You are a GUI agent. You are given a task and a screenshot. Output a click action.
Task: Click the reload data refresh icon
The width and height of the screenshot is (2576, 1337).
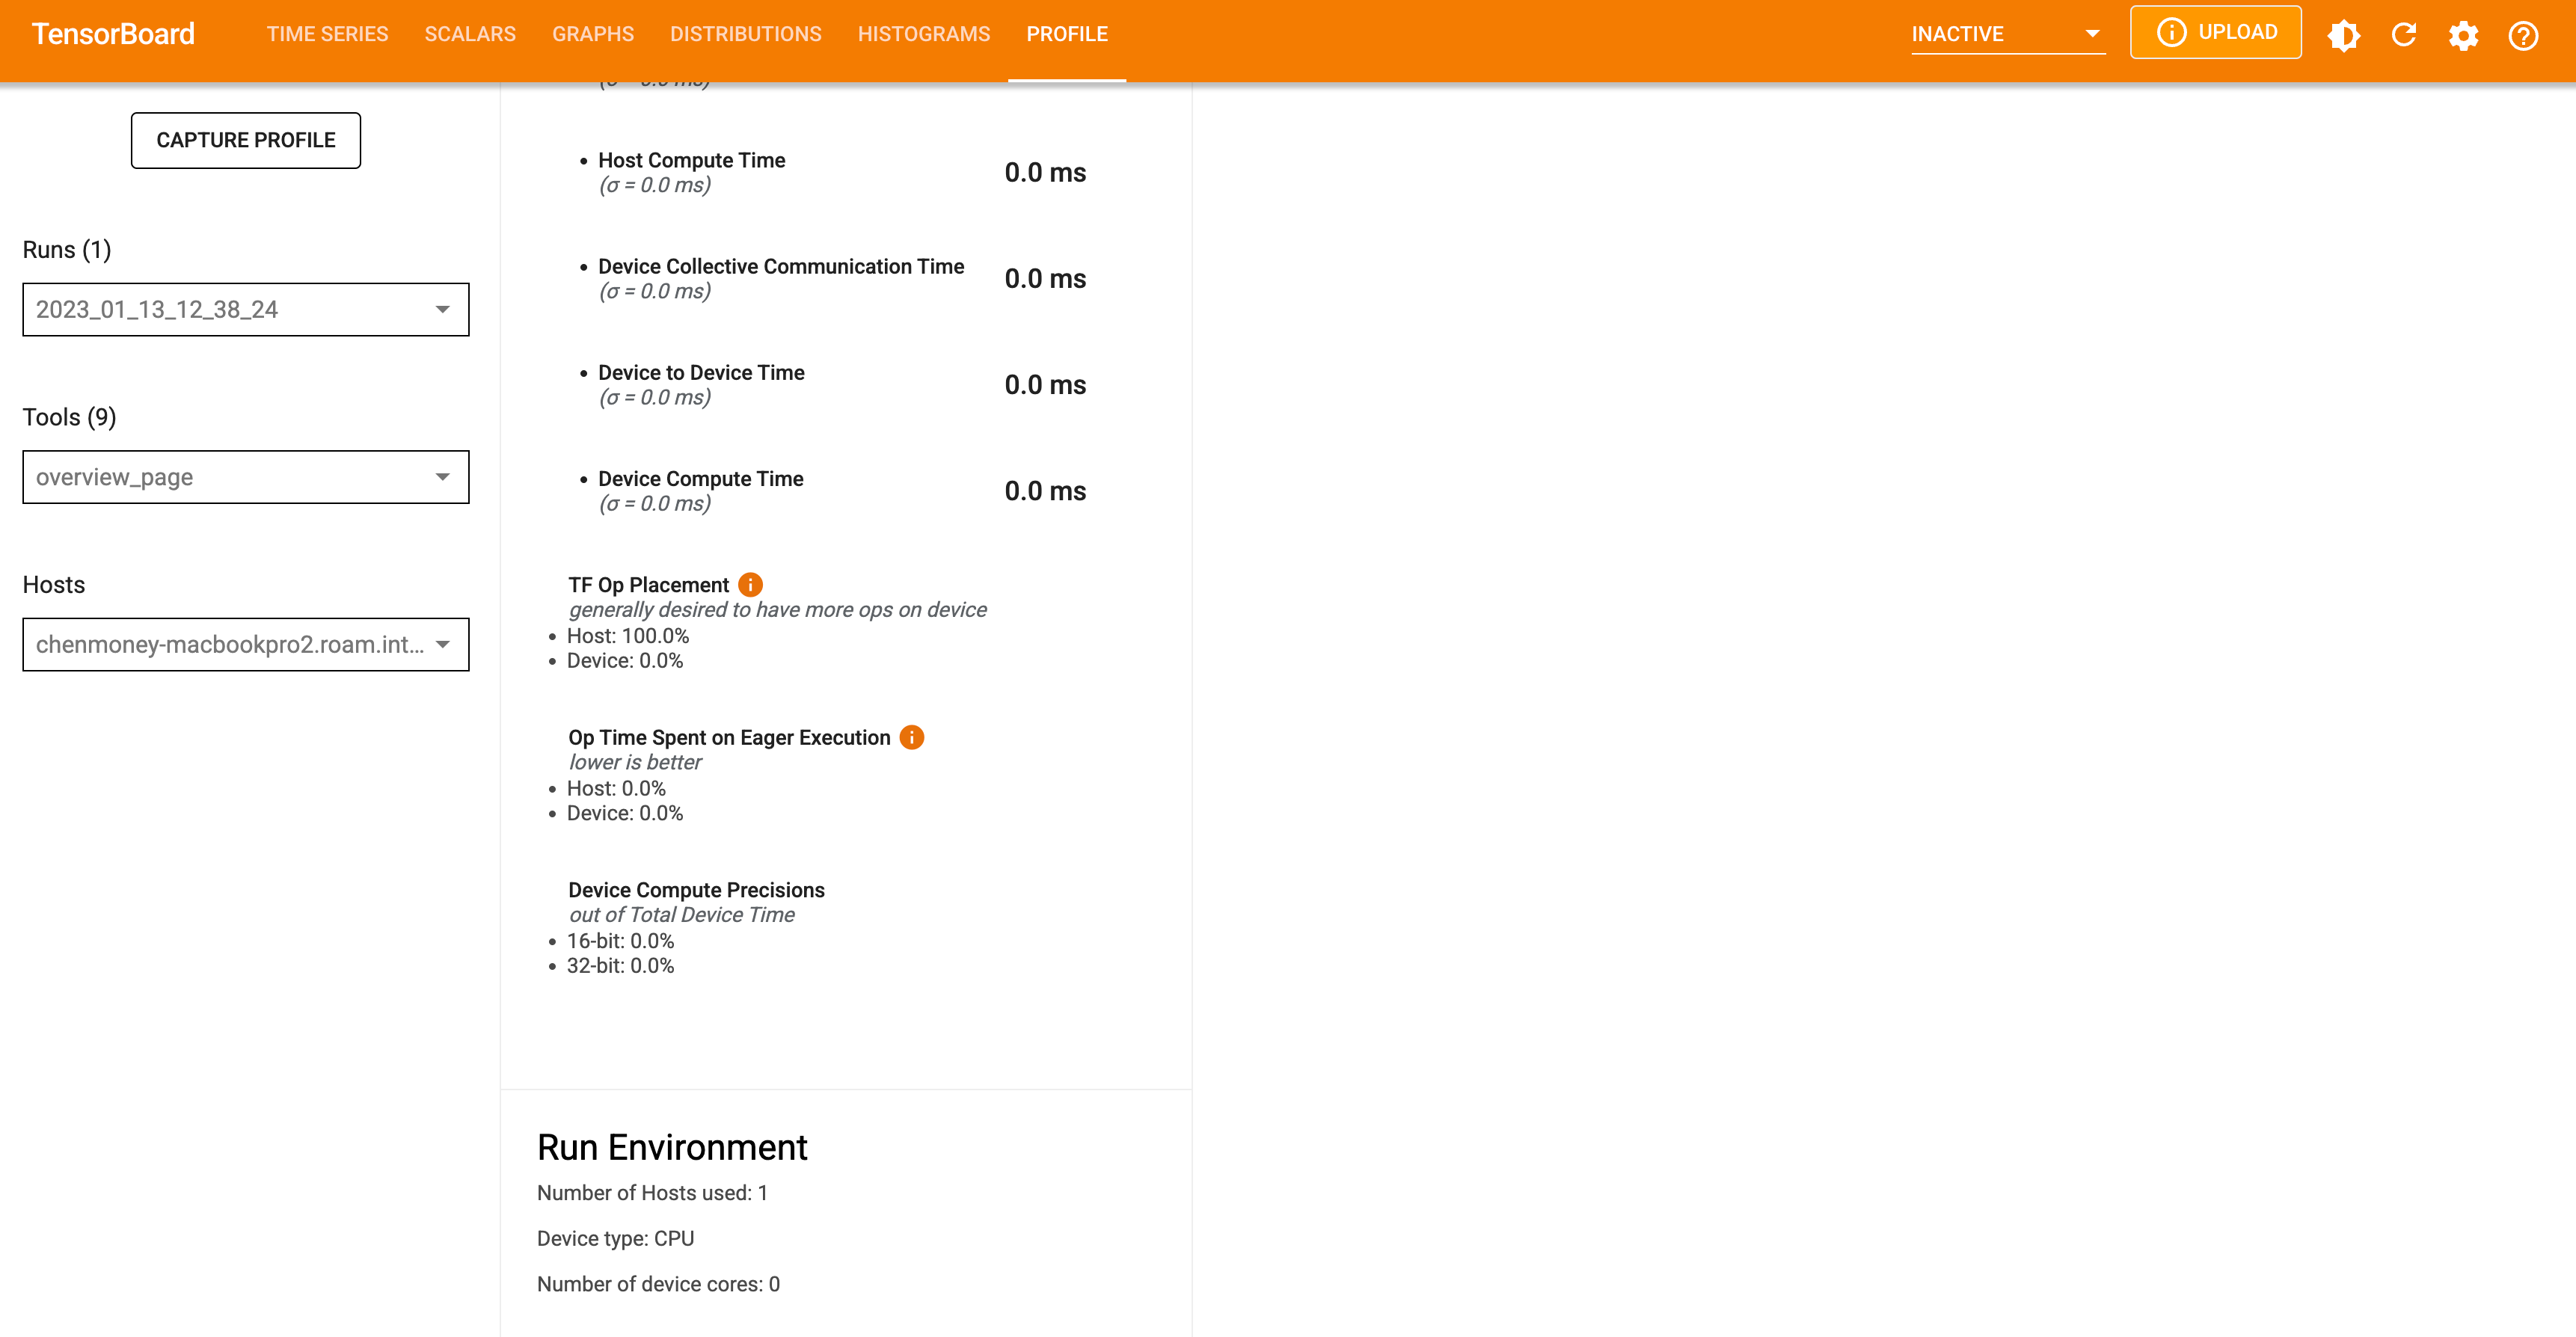2404,35
